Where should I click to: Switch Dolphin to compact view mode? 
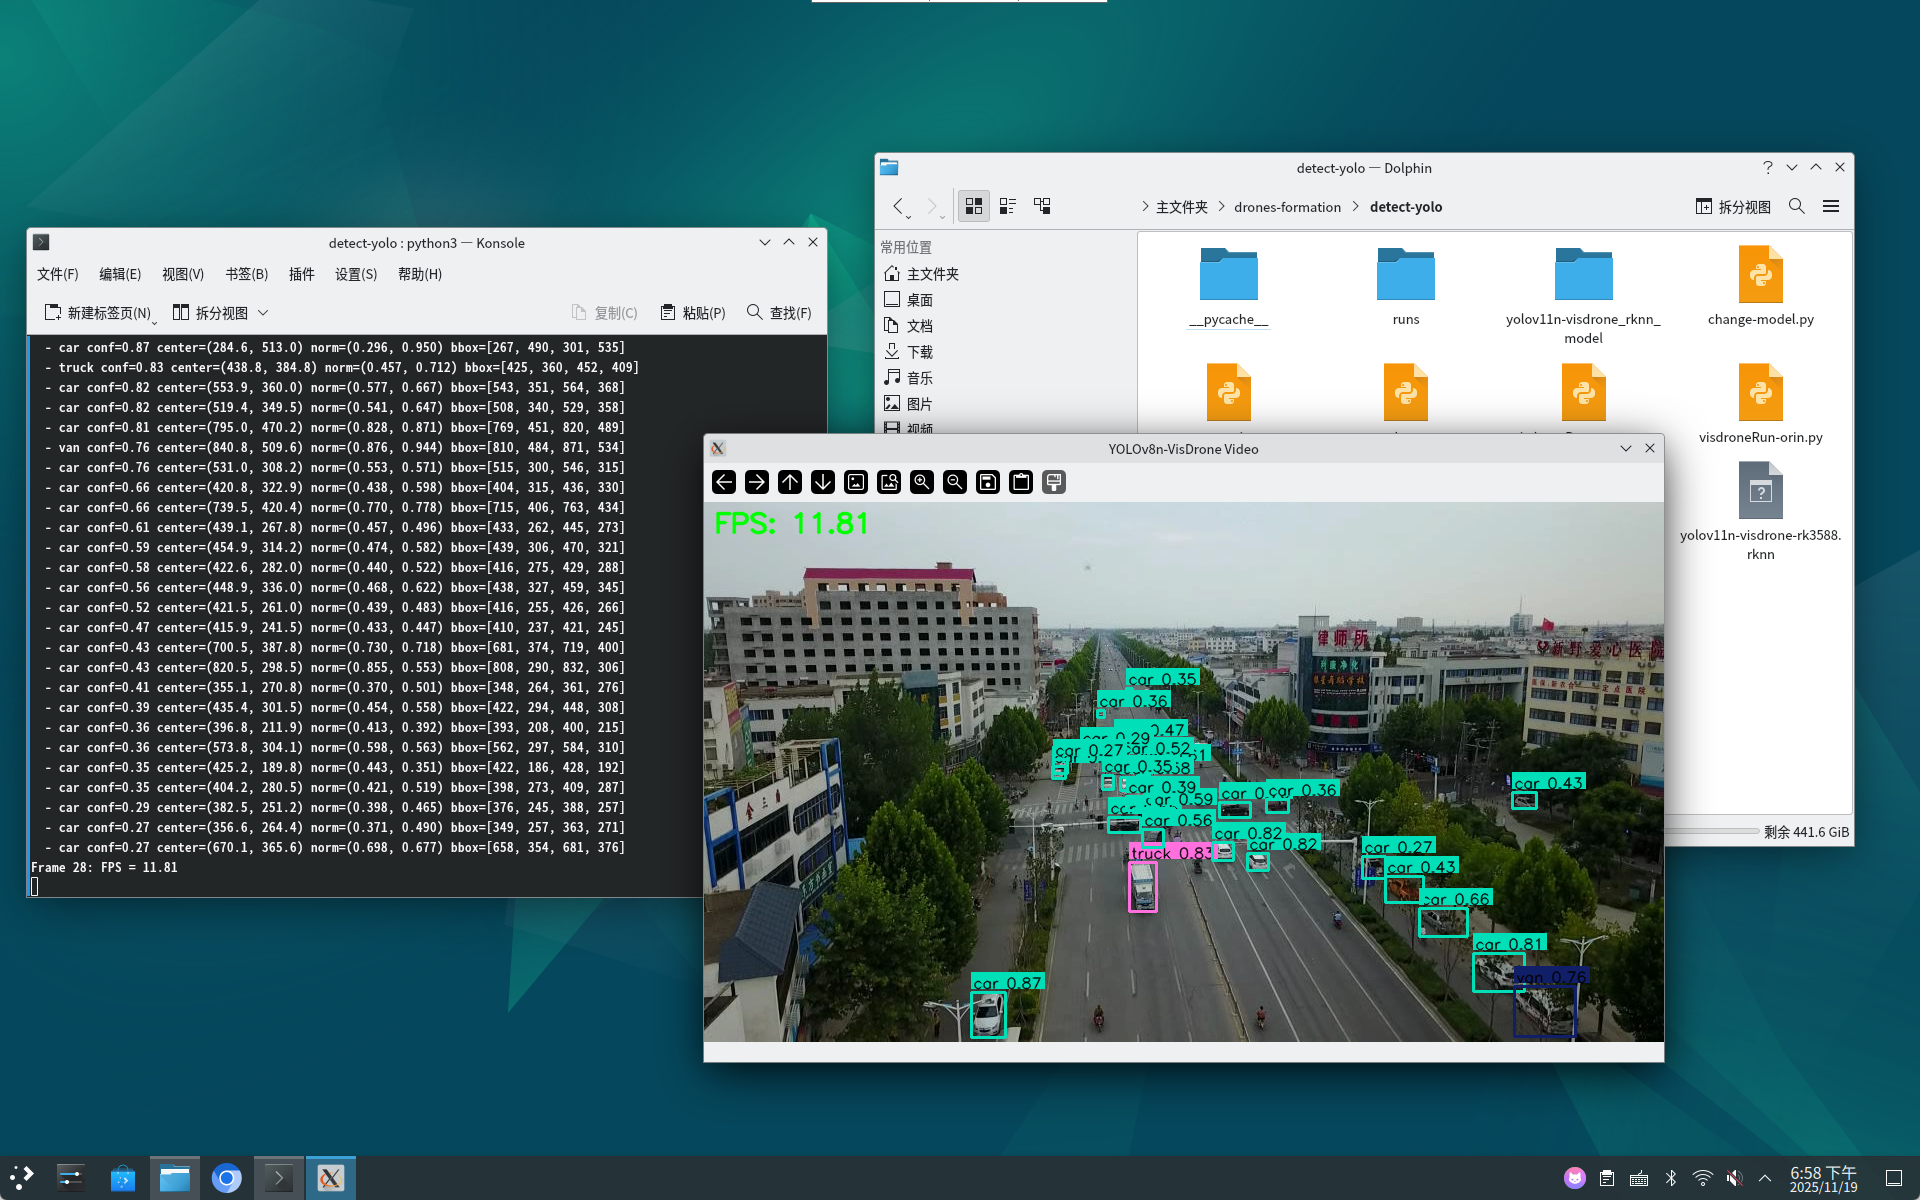pos(1008,206)
